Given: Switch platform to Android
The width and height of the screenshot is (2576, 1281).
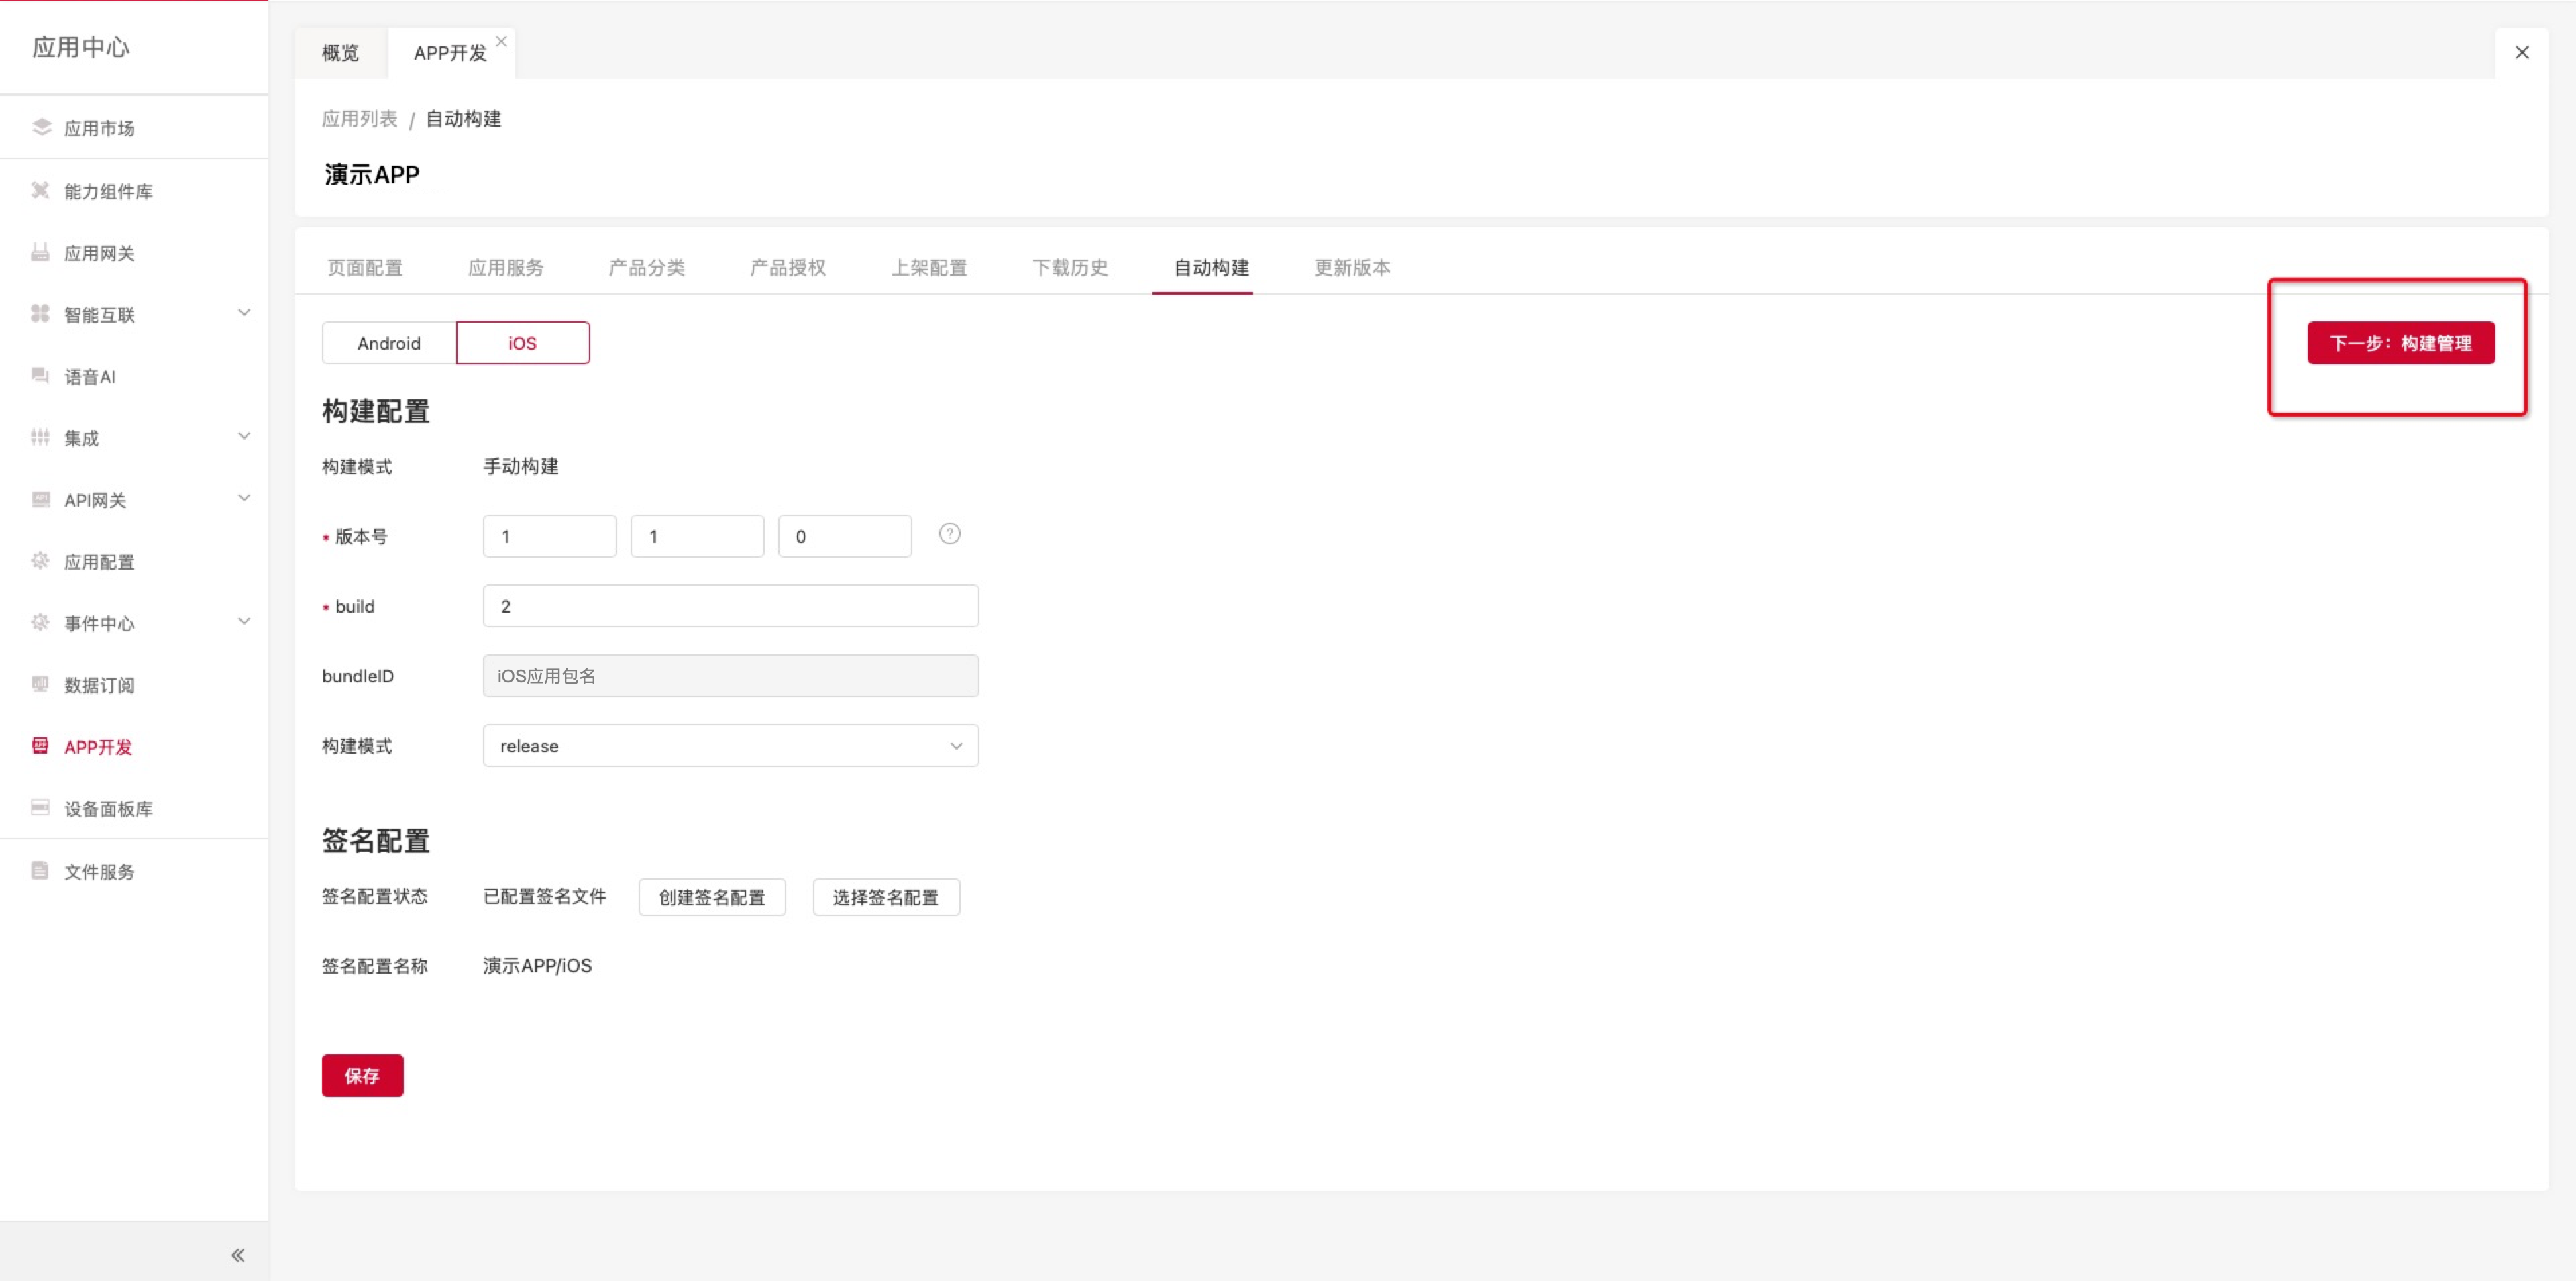Looking at the screenshot, I should 389,343.
